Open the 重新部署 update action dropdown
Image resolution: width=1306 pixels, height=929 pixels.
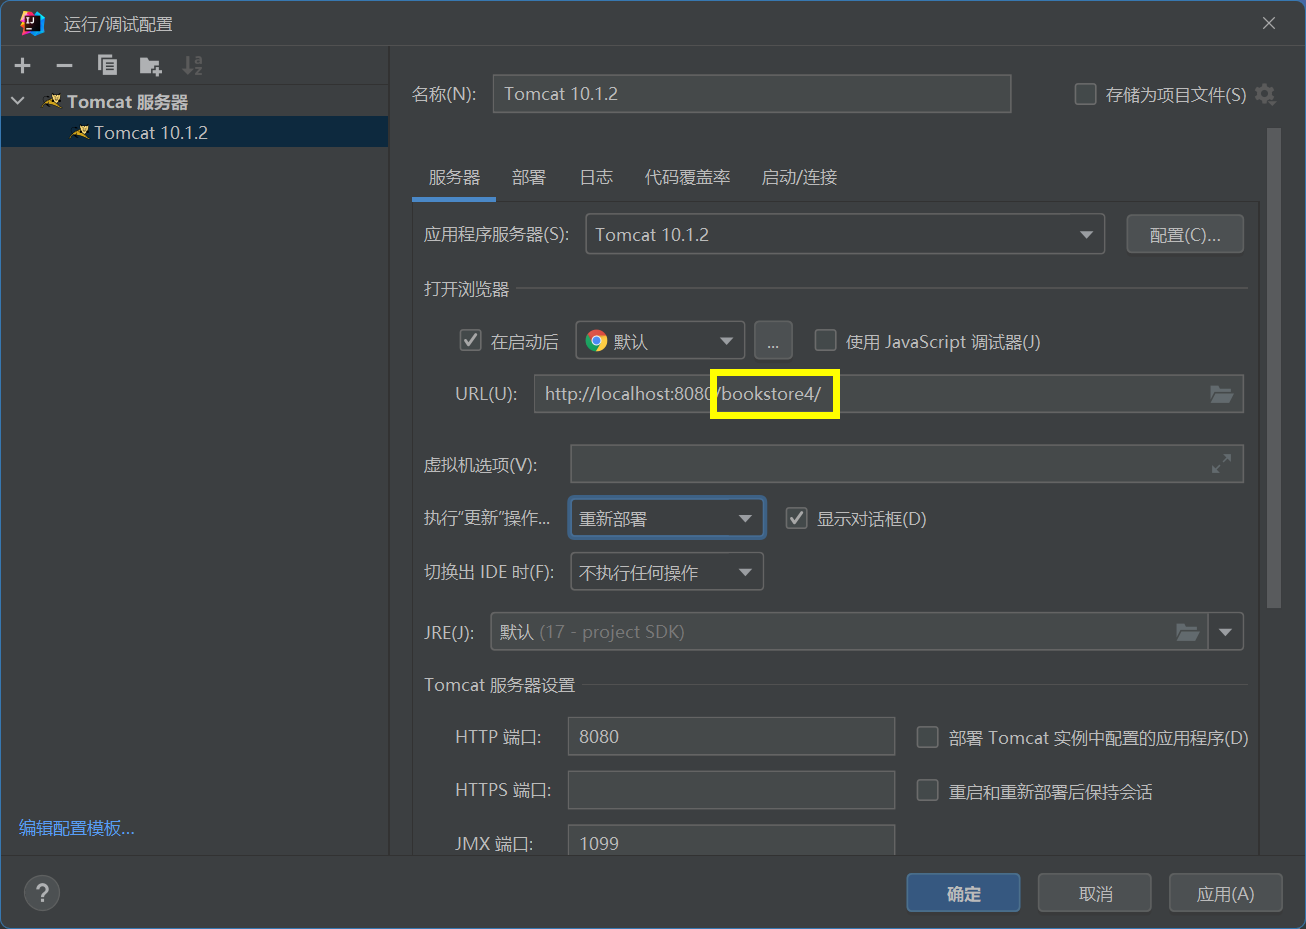coord(667,518)
